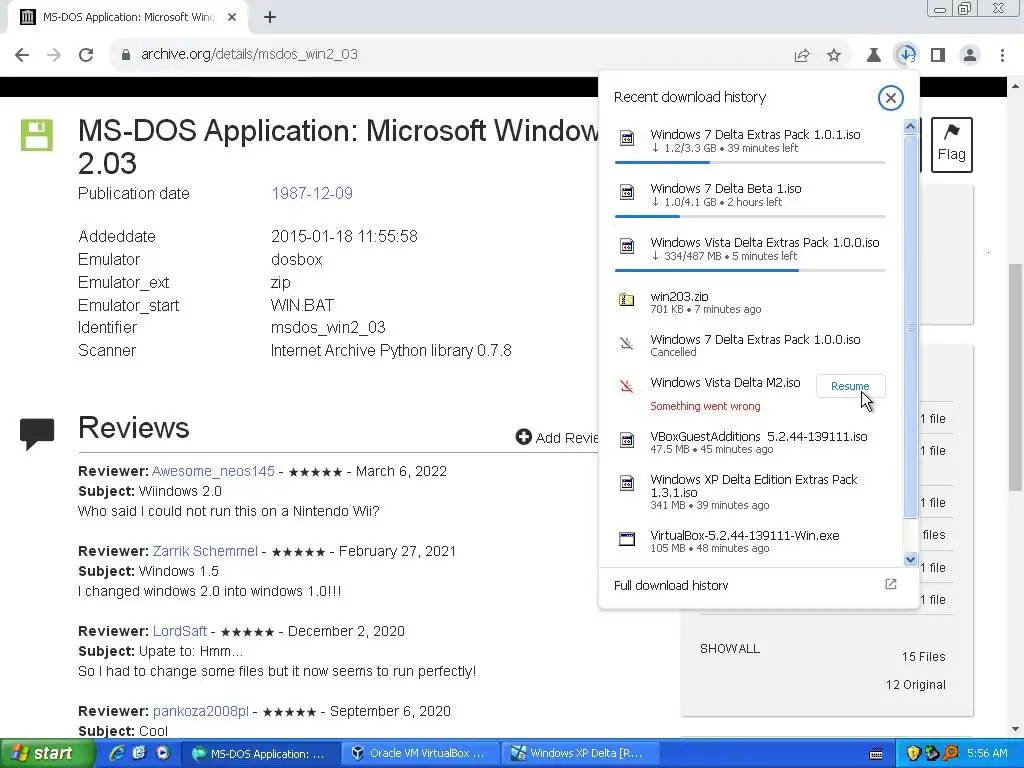The height and width of the screenshot is (768, 1024).
Task: Open the side panel icon
Action: click(x=938, y=56)
